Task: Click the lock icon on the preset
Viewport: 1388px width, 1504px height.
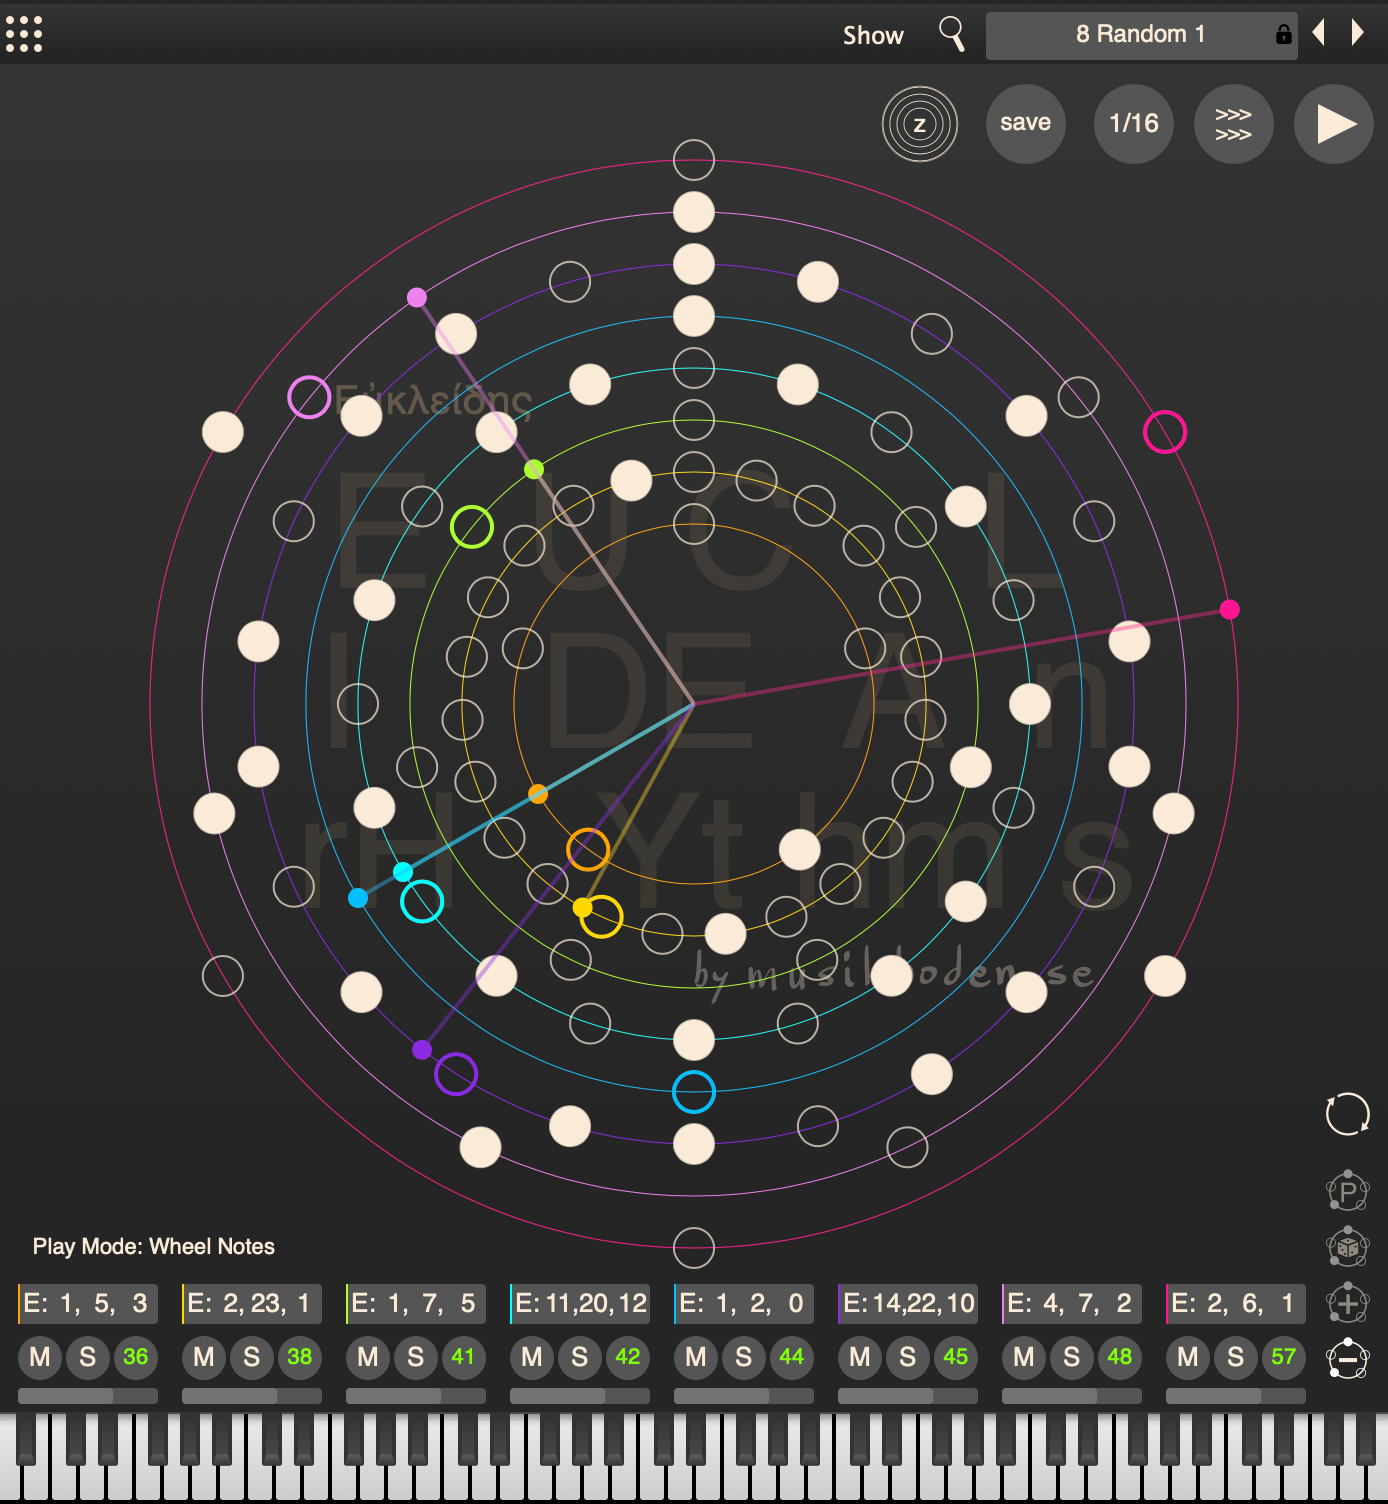Action: [x=1283, y=35]
